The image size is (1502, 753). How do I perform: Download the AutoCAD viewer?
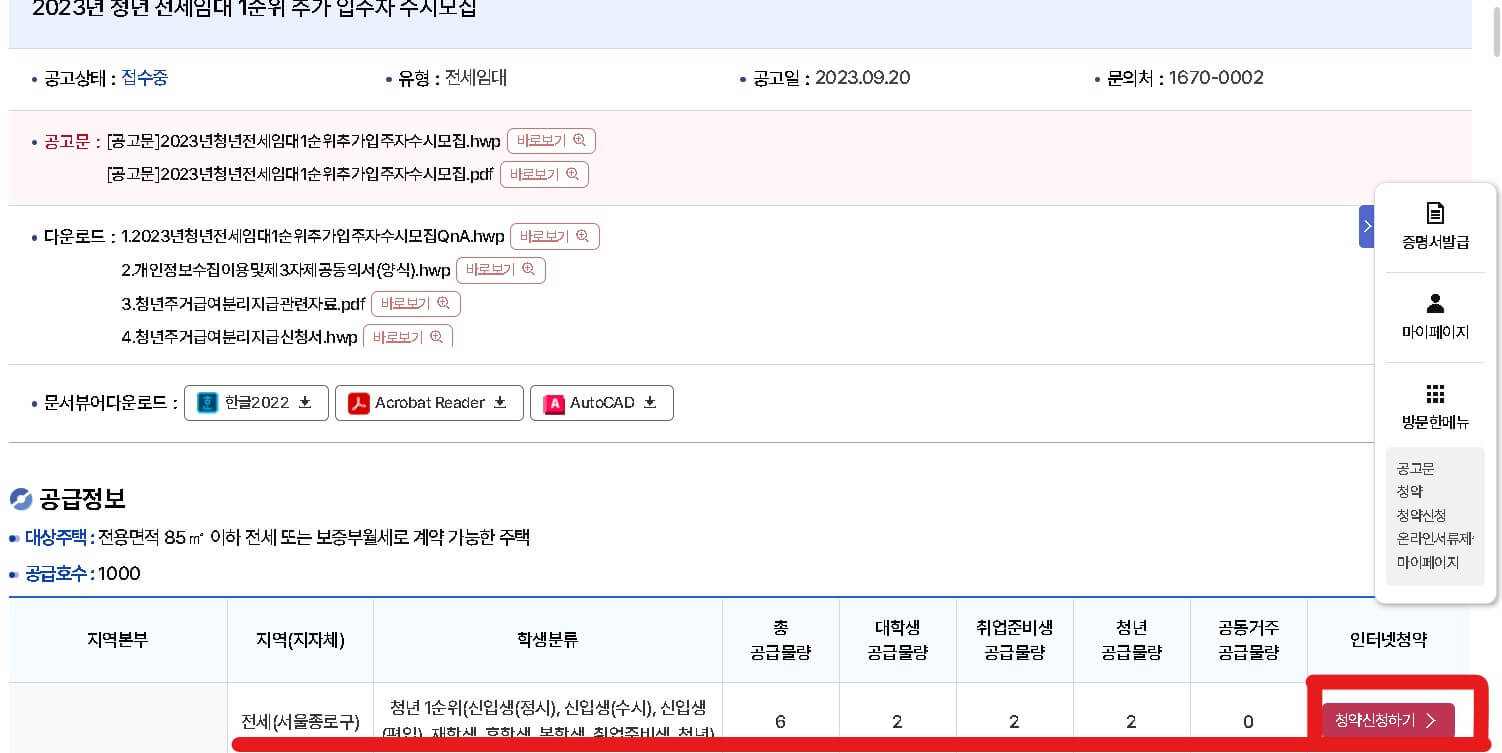tap(601, 403)
